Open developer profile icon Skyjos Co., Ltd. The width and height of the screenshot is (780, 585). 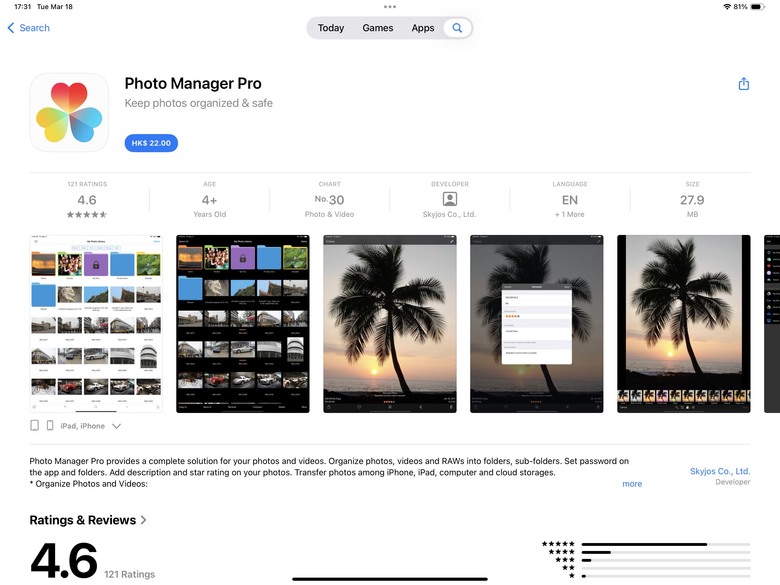tap(450, 199)
